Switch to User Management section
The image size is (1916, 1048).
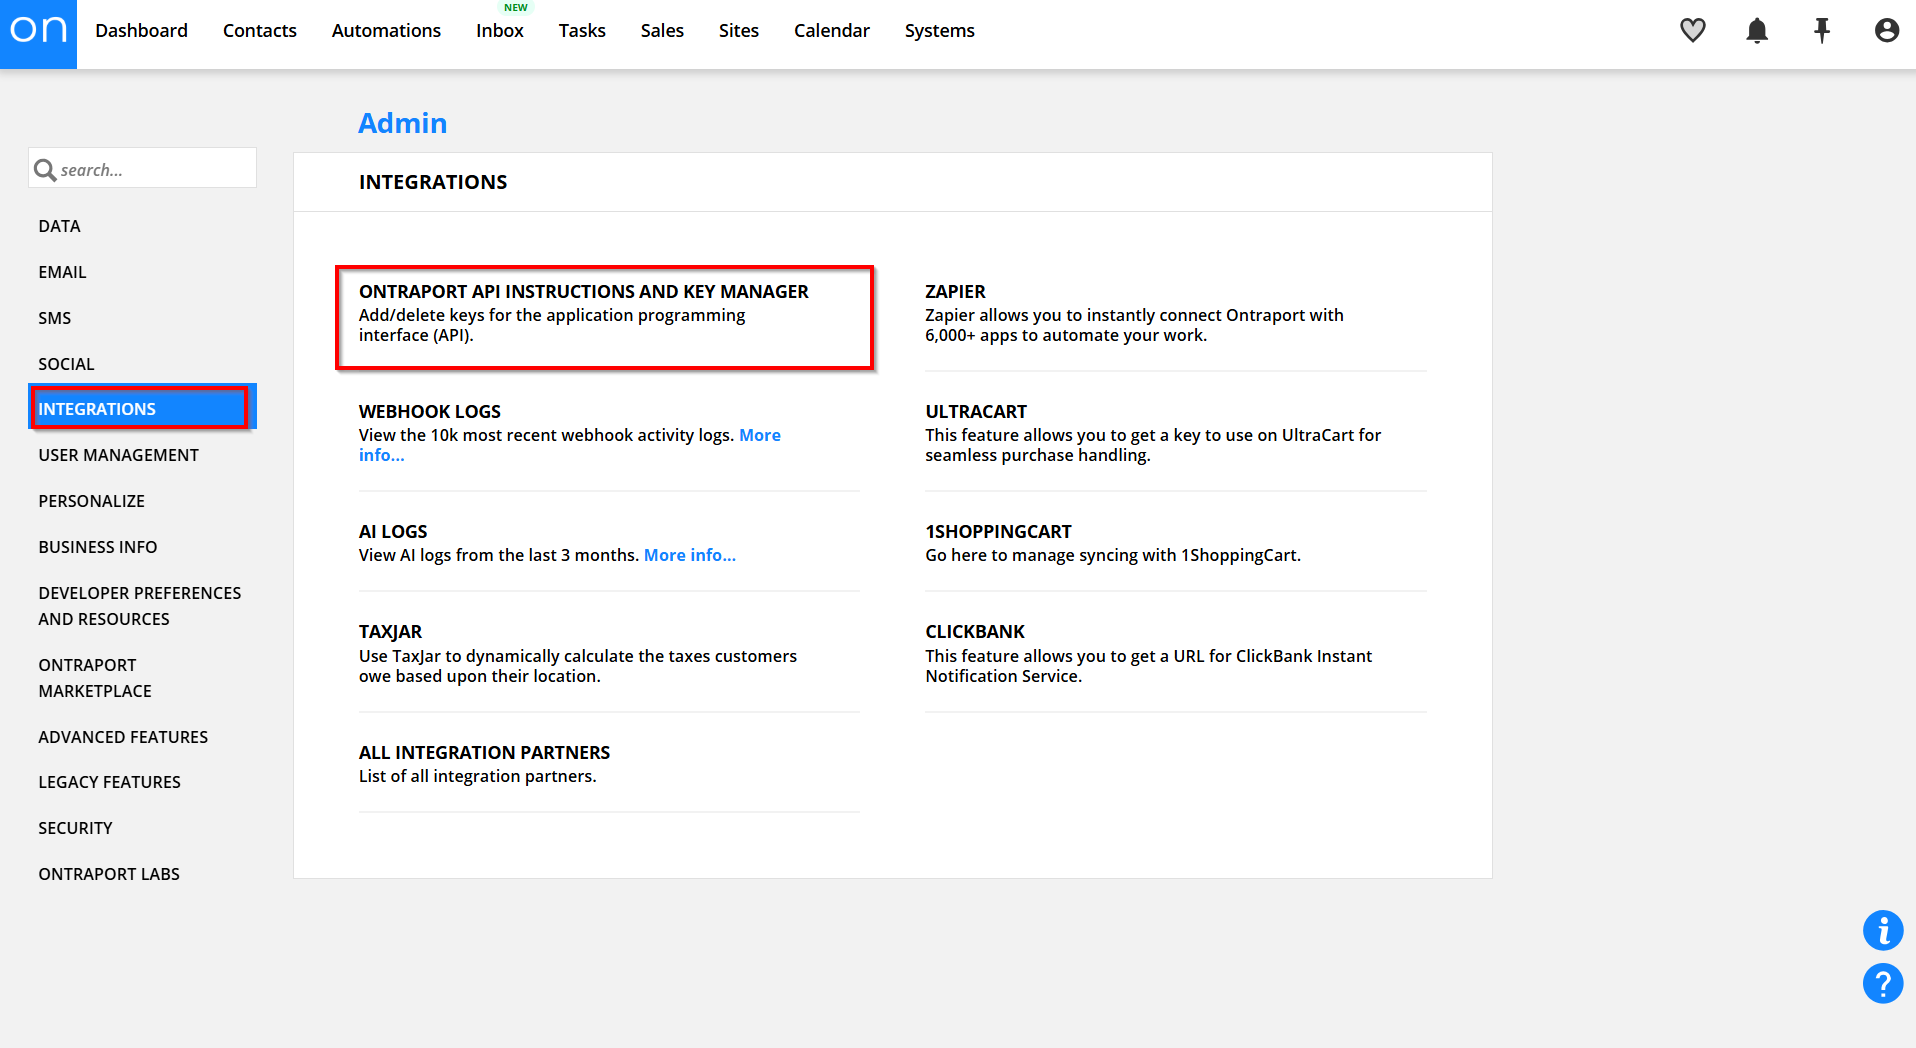click(x=118, y=455)
